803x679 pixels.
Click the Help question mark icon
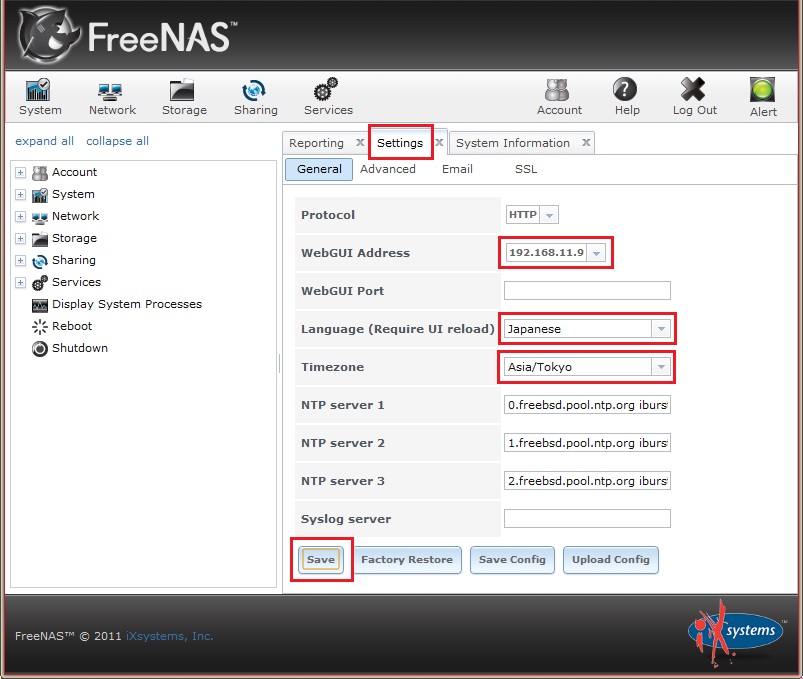coord(625,90)
